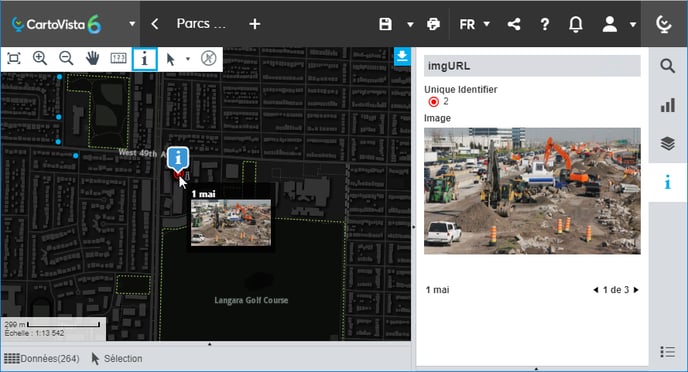The height and width of the screenshot is (372, 688).
Task: Expand the user account dropdown arrow
Action: [633, 24]
